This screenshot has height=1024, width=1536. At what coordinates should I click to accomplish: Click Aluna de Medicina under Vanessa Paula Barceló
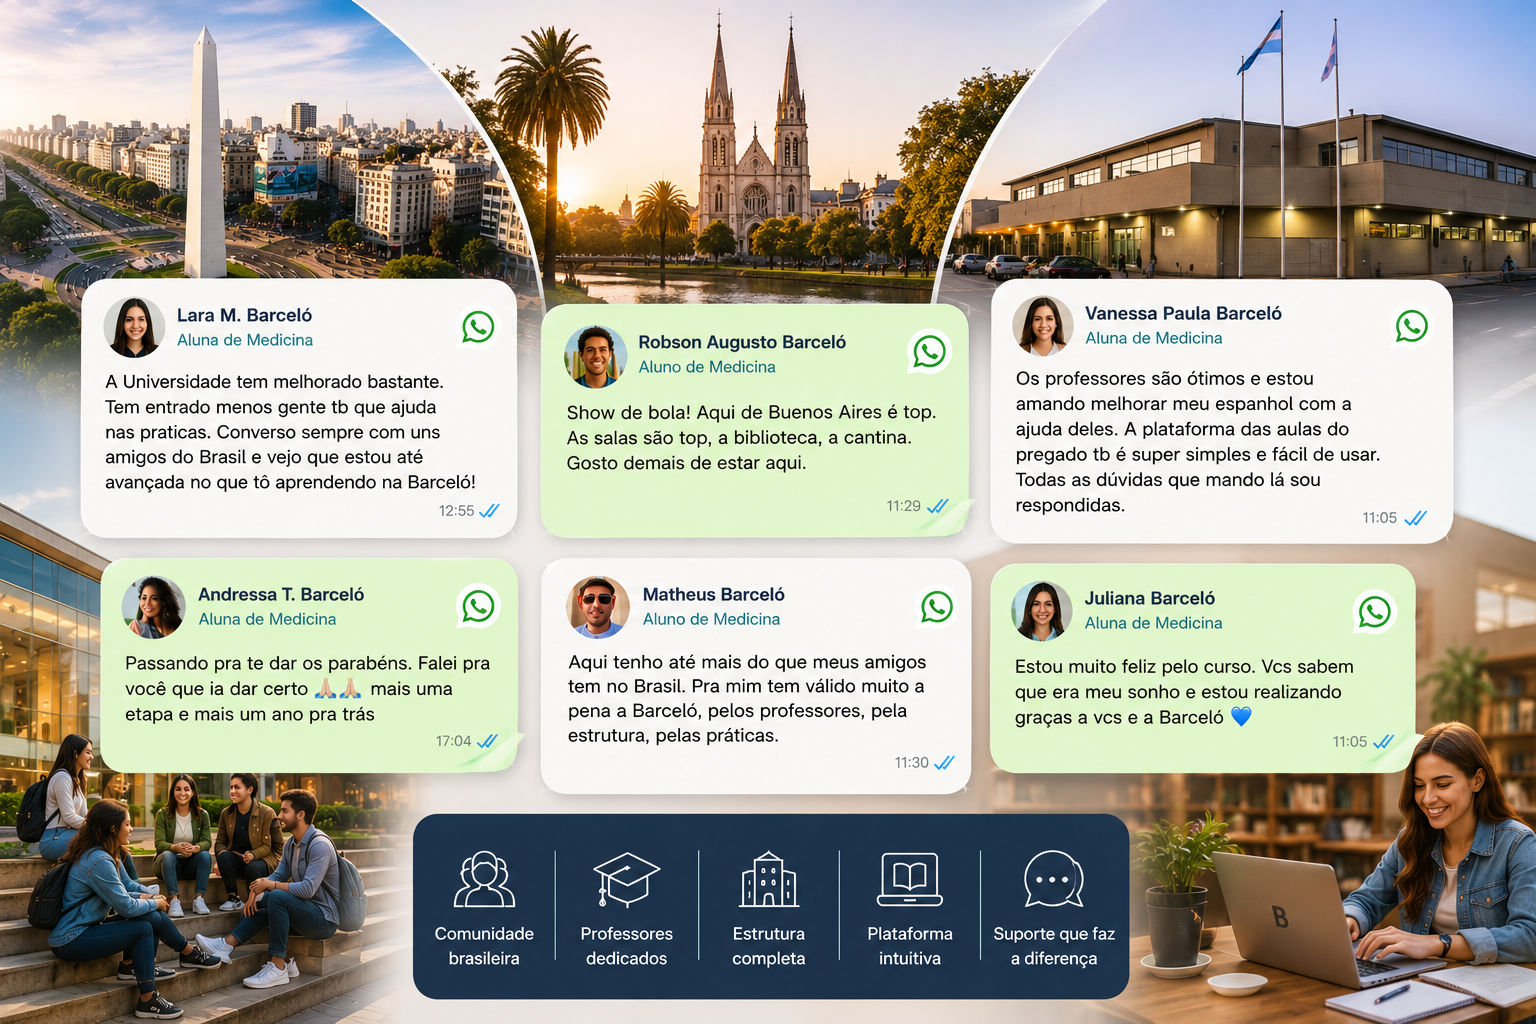(x=1154, y=338)
